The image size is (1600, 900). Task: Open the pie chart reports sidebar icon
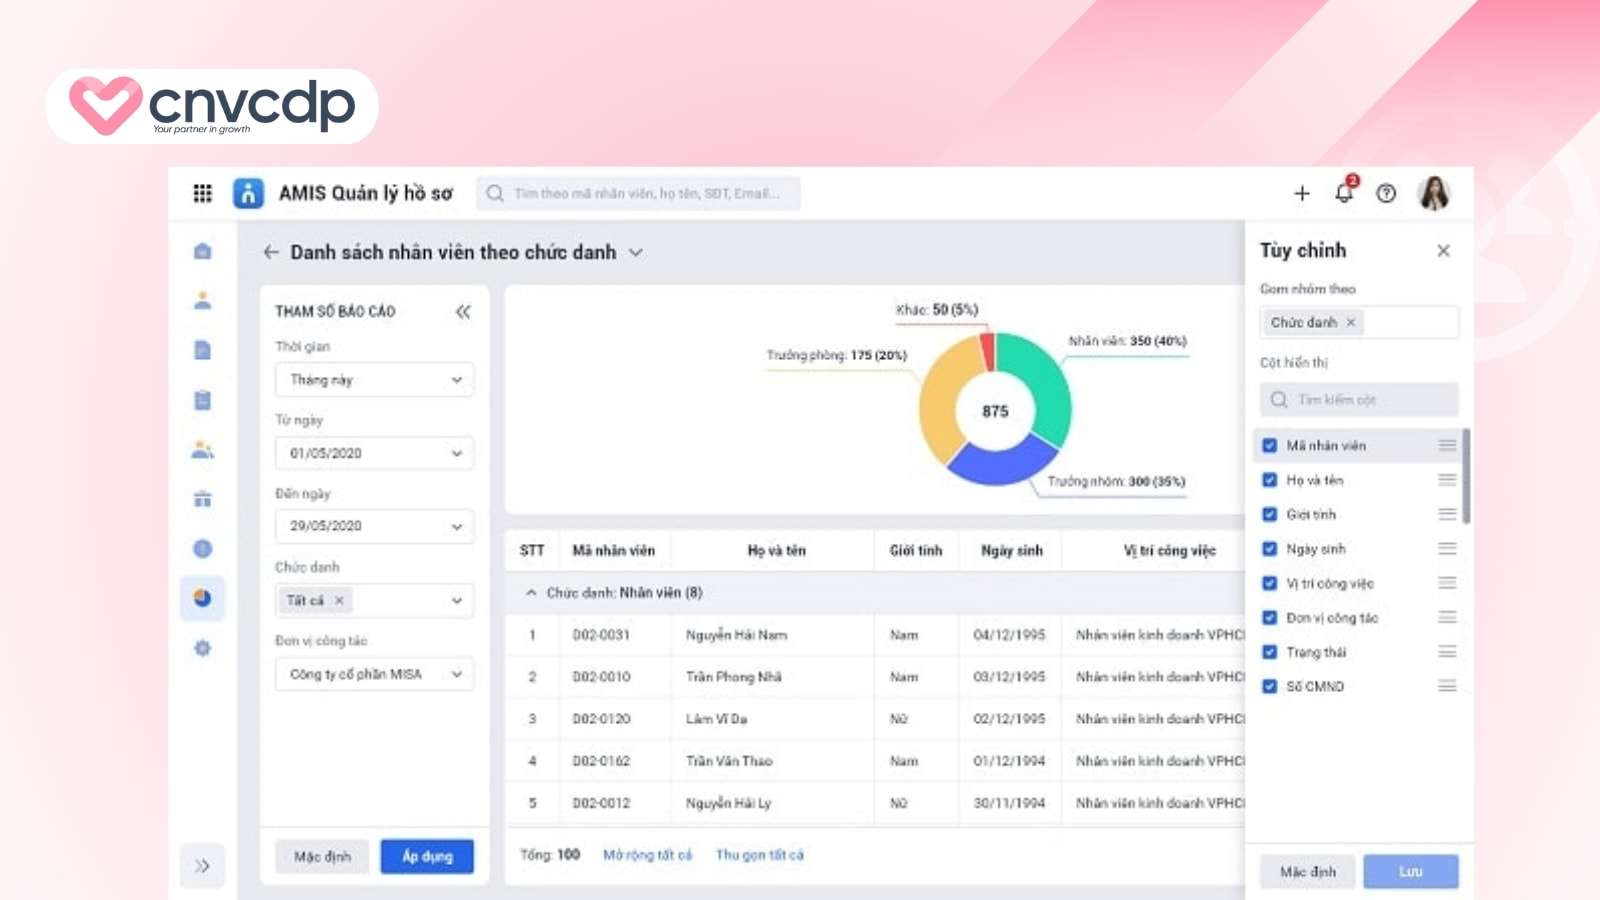[202, 598]
